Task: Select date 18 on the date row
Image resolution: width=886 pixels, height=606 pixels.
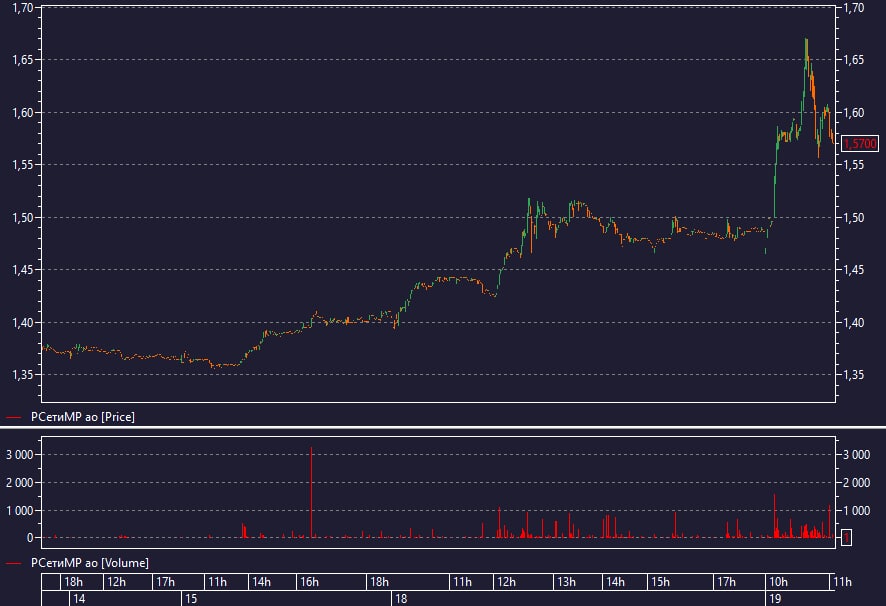Action: click(x=401, y=599)
